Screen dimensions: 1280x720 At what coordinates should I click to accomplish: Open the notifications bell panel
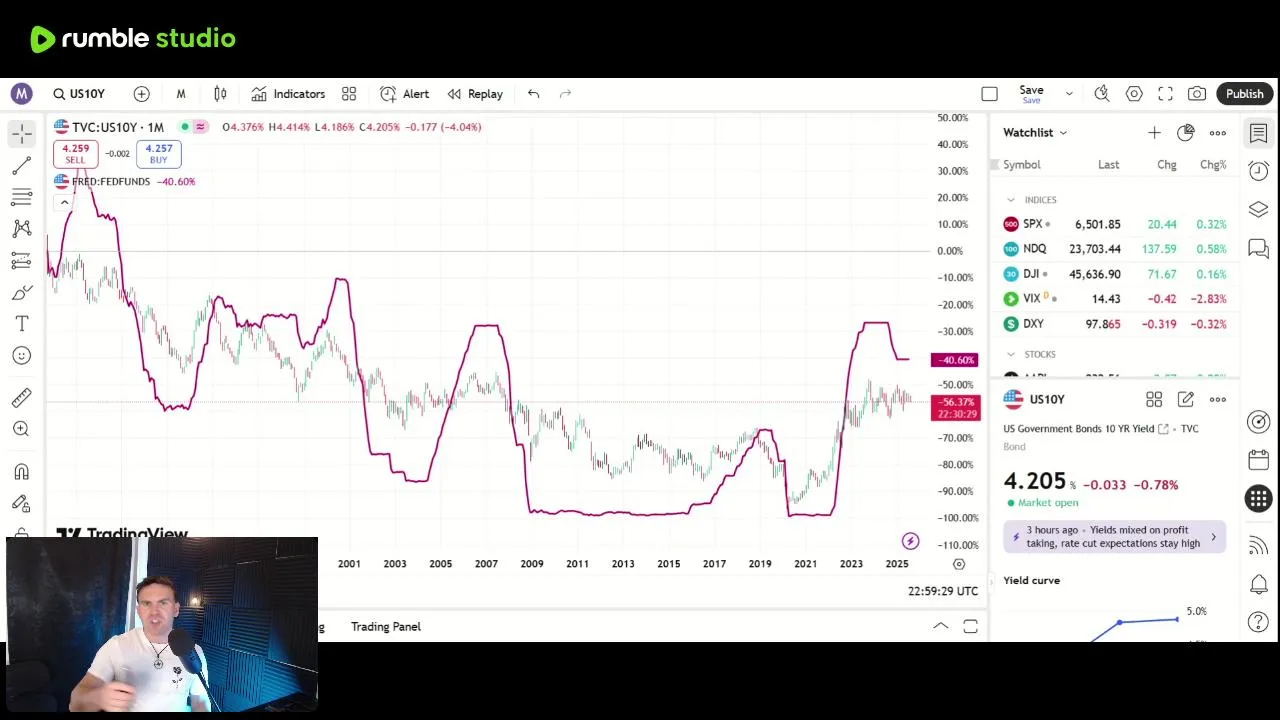(1259, 584)
